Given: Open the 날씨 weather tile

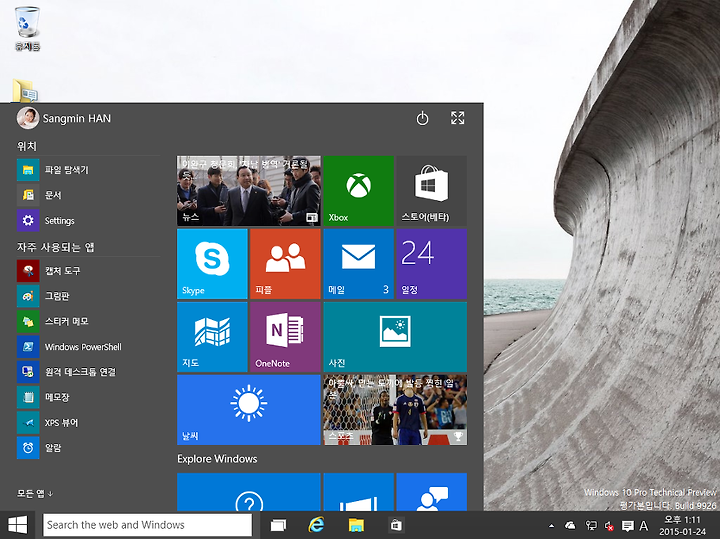Looking at the screenshot, I should coord(248,410).
